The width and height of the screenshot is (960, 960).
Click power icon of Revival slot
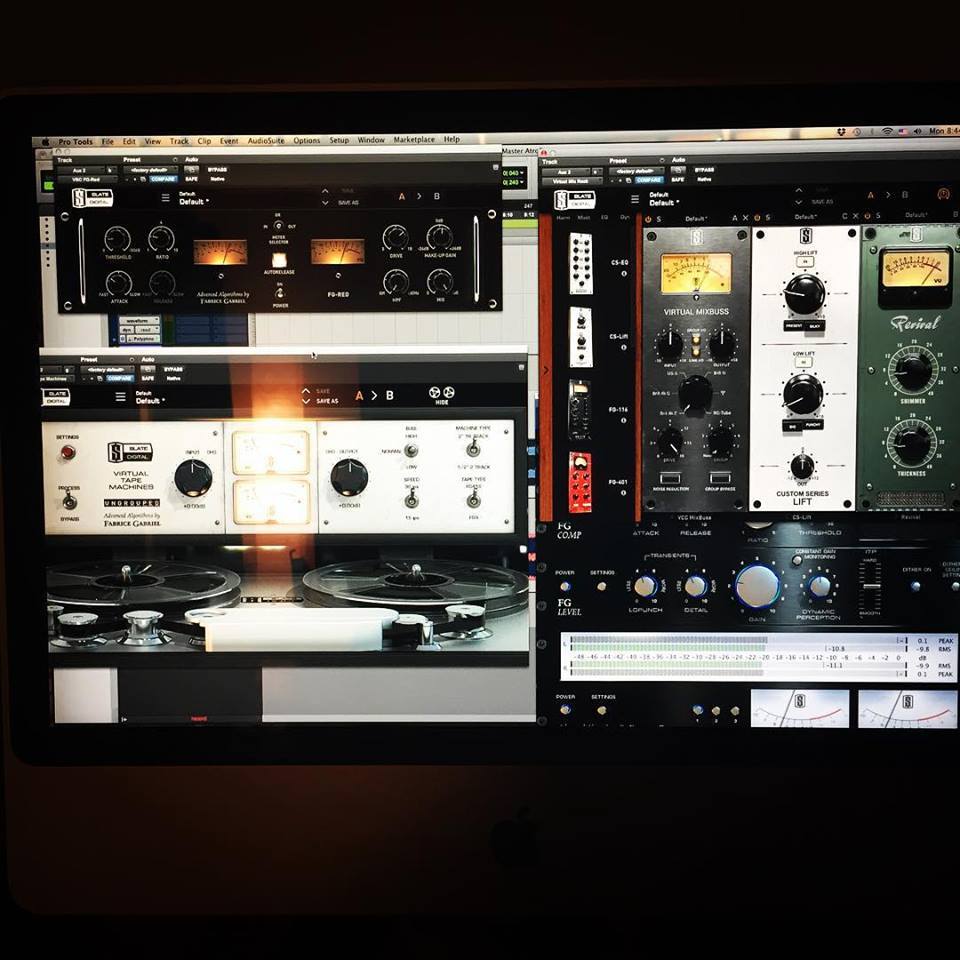click(x=867, y=216)
